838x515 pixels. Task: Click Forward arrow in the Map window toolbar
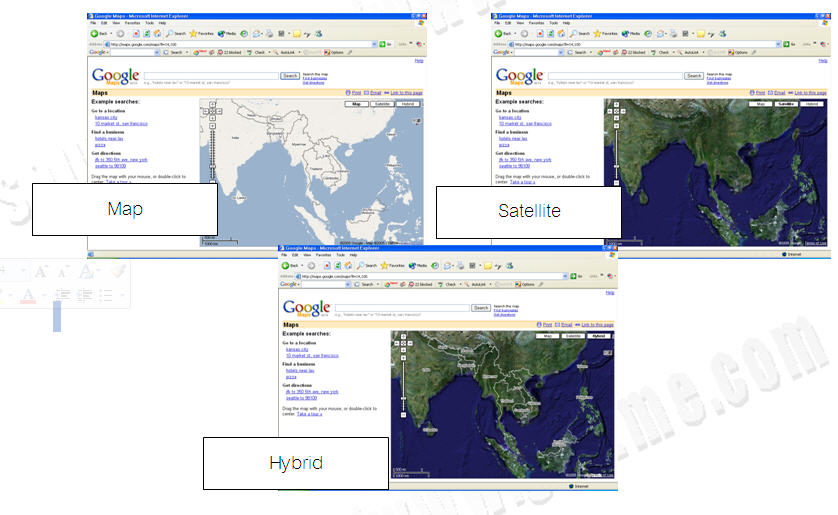click(x=120, y=33)
